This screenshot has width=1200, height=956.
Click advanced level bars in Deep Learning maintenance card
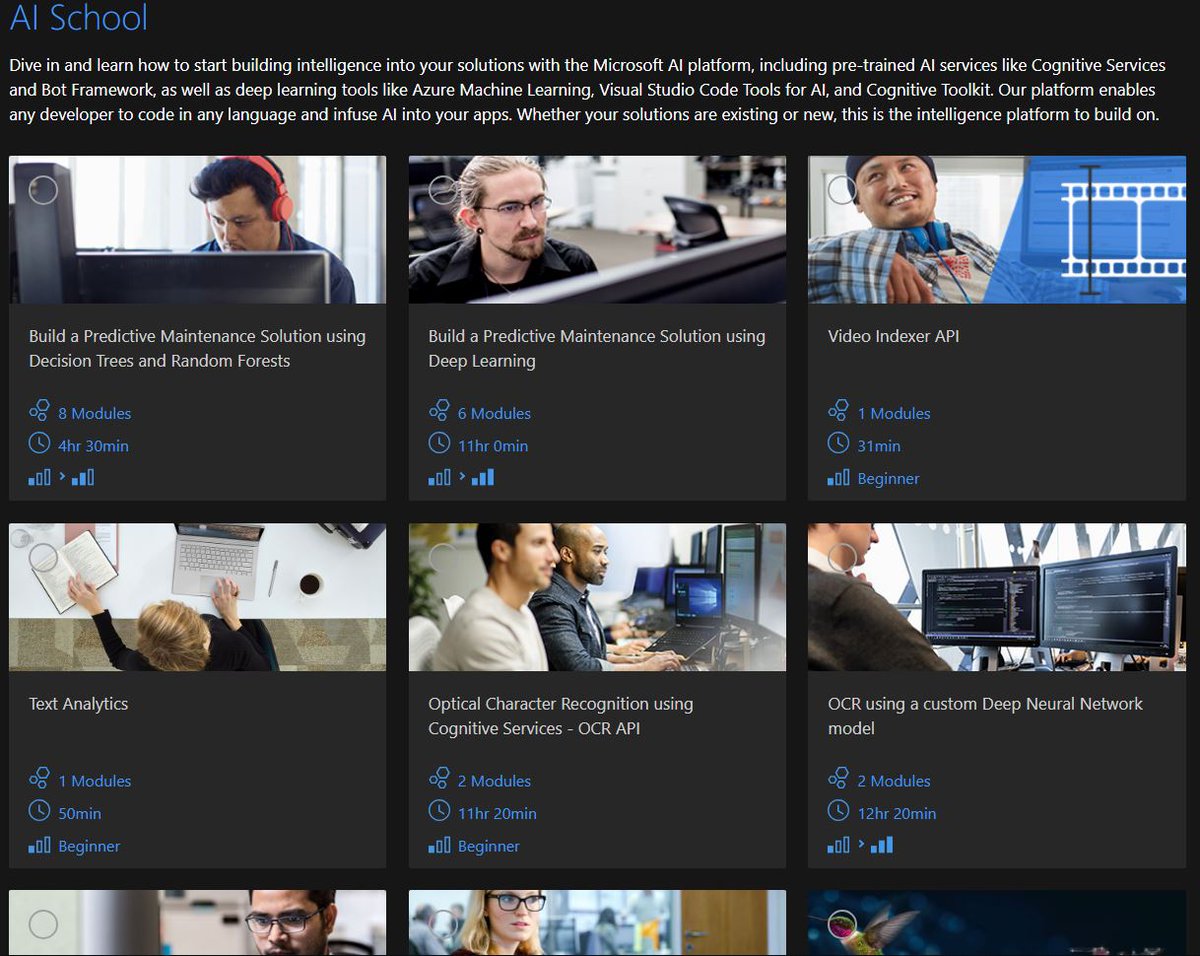[483, 478]
